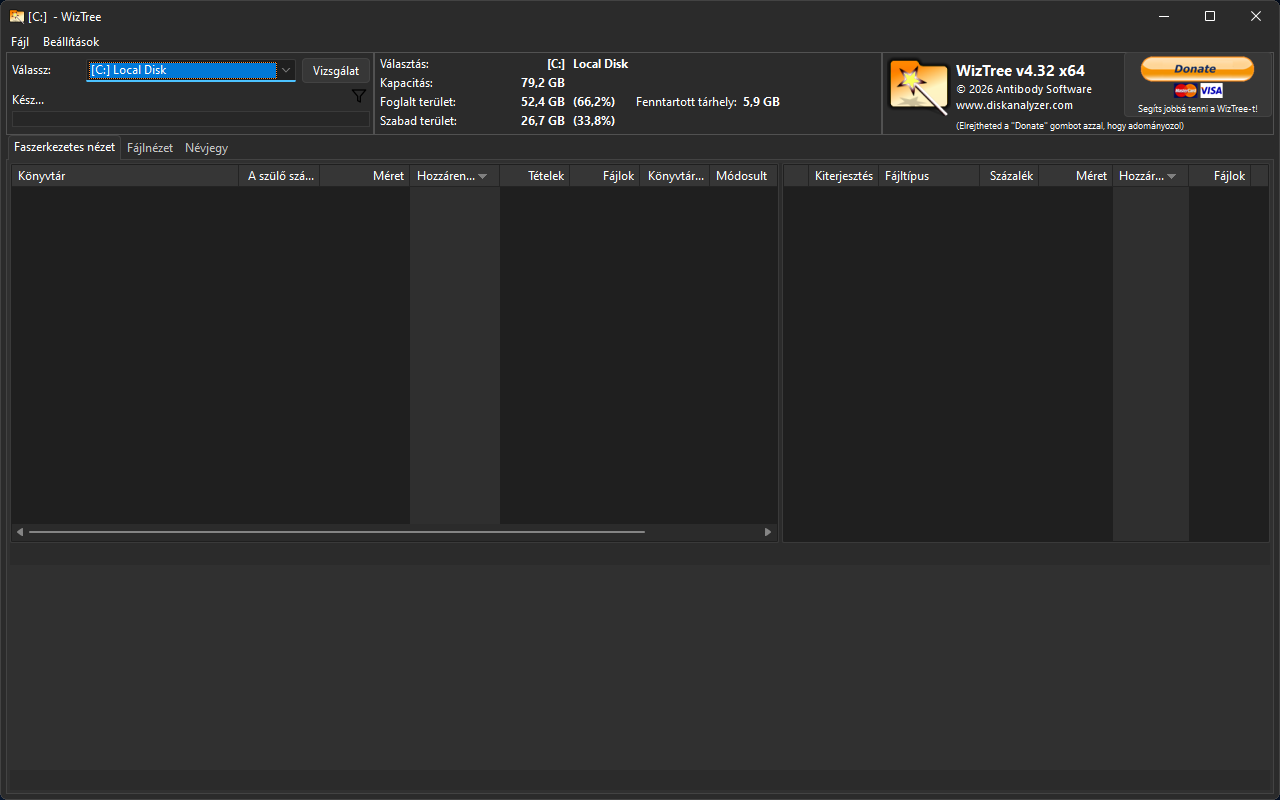Click the 'WizTree v4.32 x64' version text

pyautogui.click(x=1020, y=71)
